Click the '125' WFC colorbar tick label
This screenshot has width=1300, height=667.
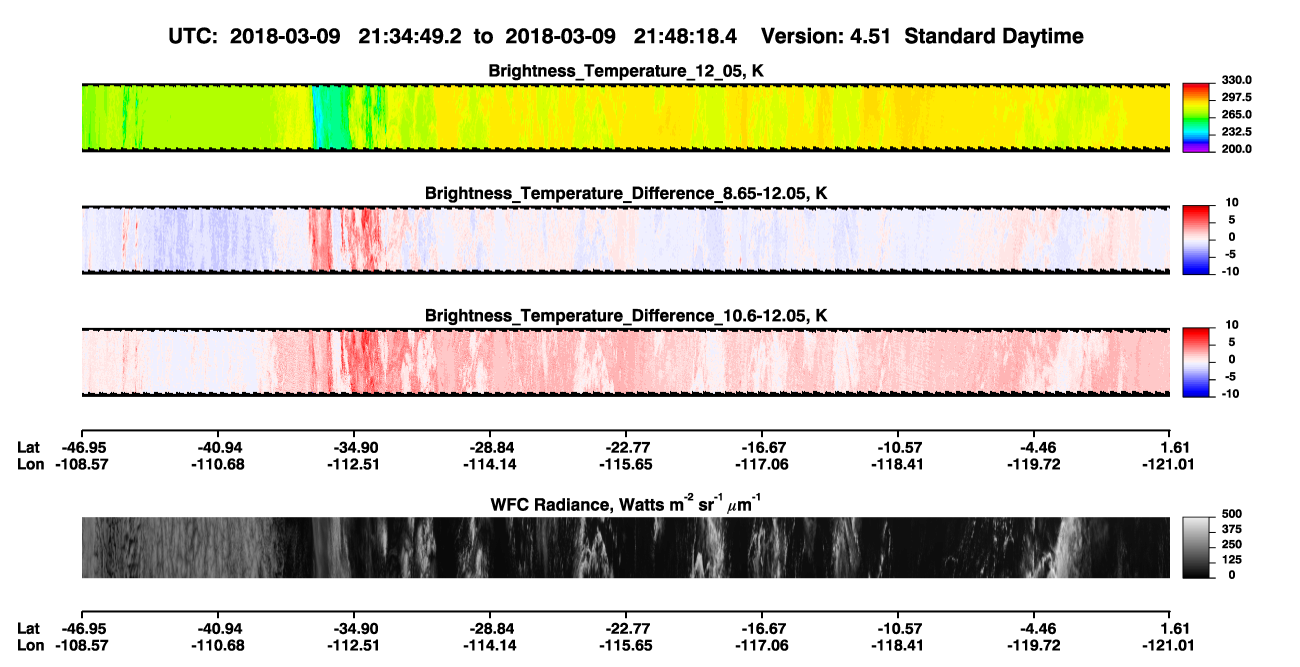(x=1230, y=559)
